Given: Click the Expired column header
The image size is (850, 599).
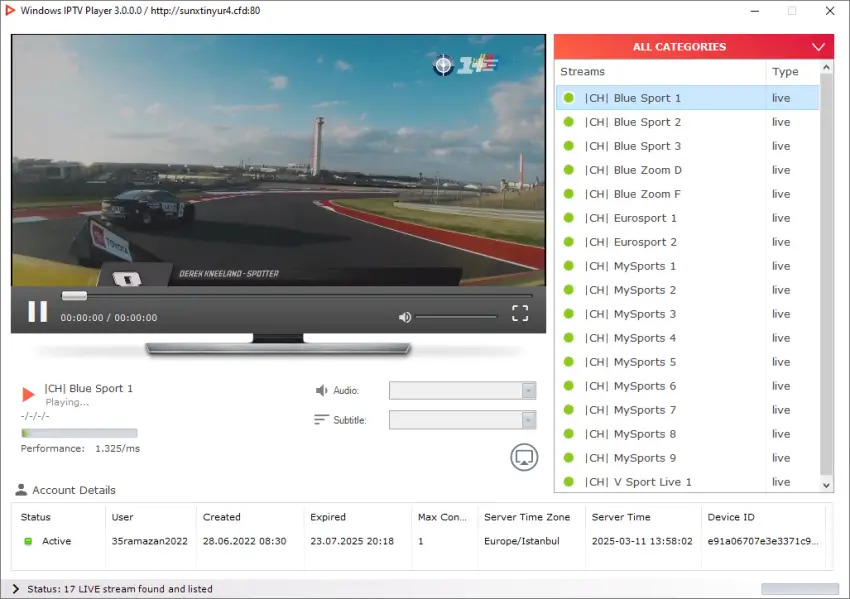Looking at the screenshot, I should point(328,517).
